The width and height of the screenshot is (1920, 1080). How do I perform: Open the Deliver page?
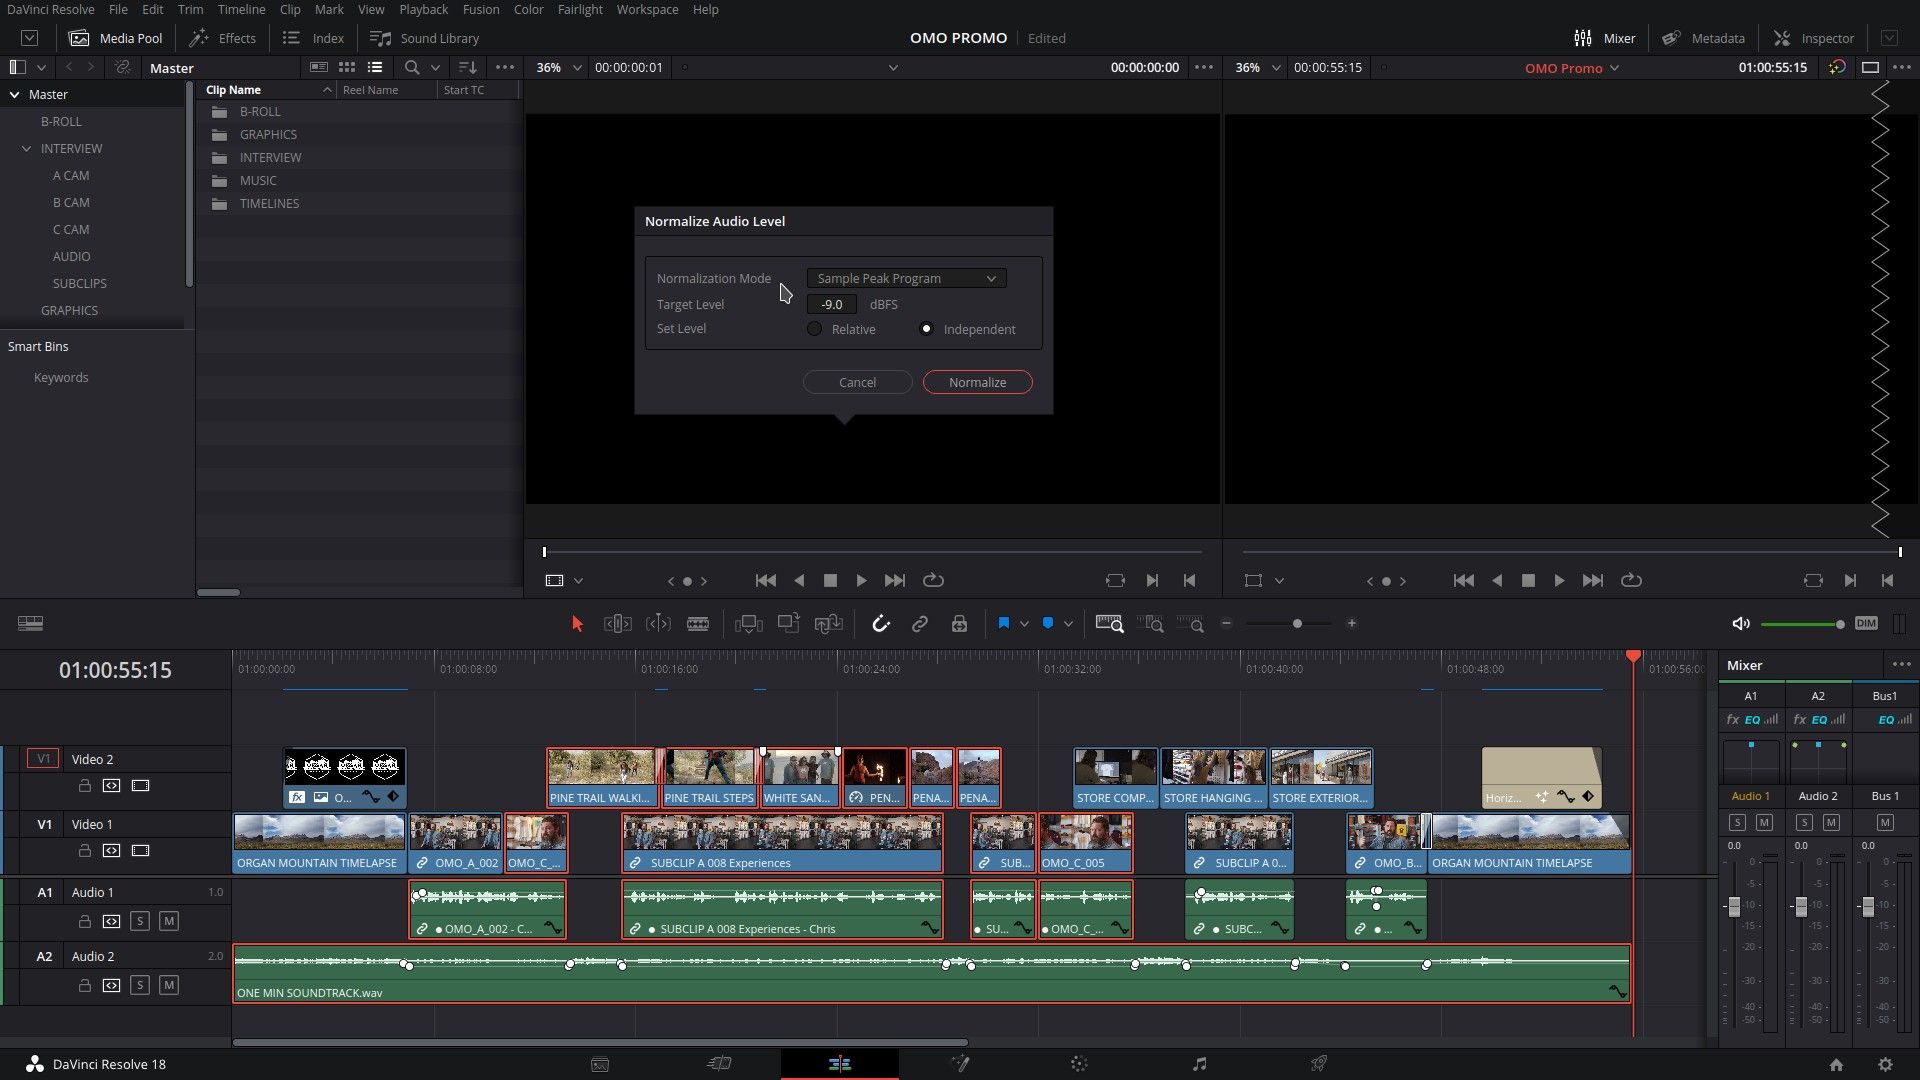click(x=1319, y=1063)
